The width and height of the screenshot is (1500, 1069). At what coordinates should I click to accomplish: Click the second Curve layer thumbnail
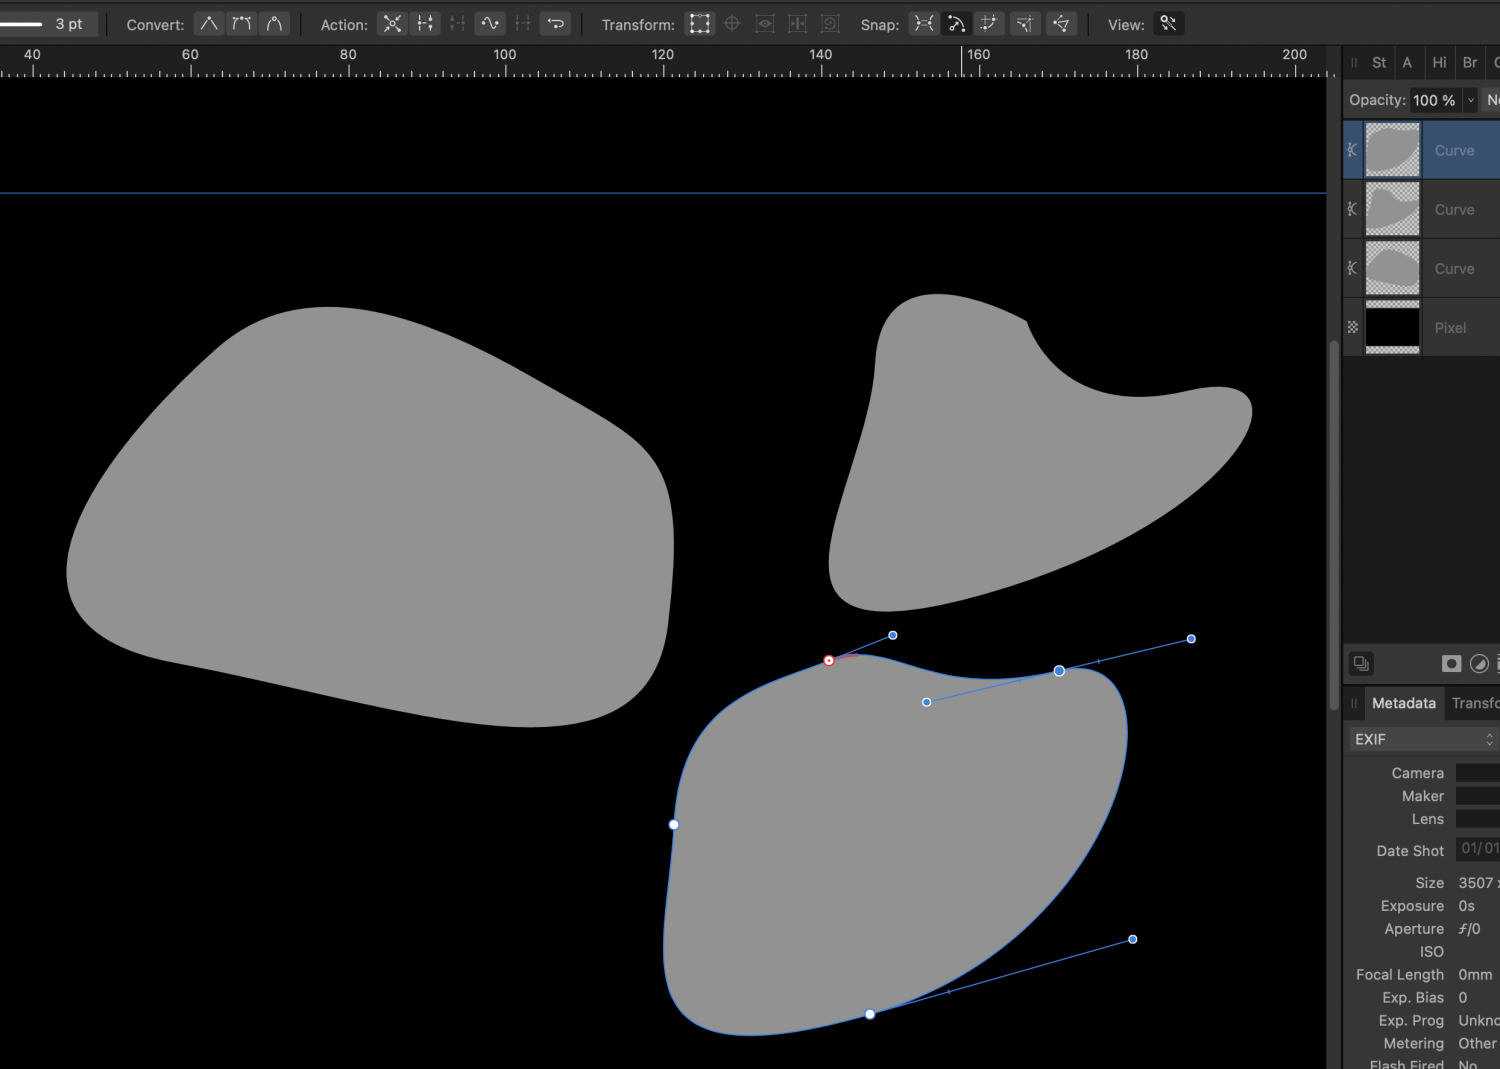coord(1392,208)
